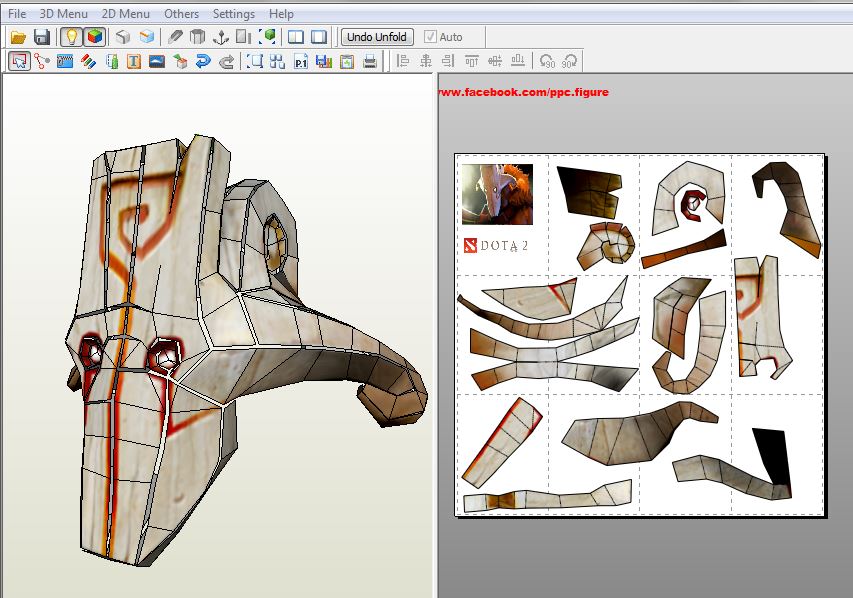Toggle the light bulb lighting button
Viewport: 853px width, 598px height.
click(x=71, y=37)
